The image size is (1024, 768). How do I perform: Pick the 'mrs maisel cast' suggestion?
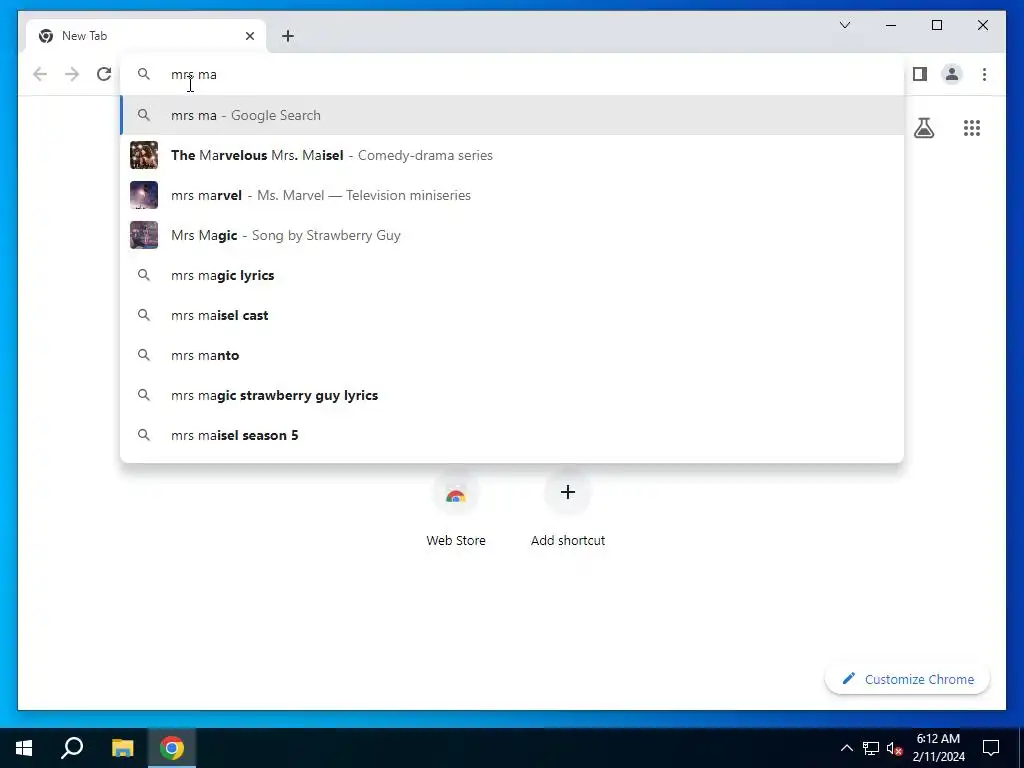point(512,315)
